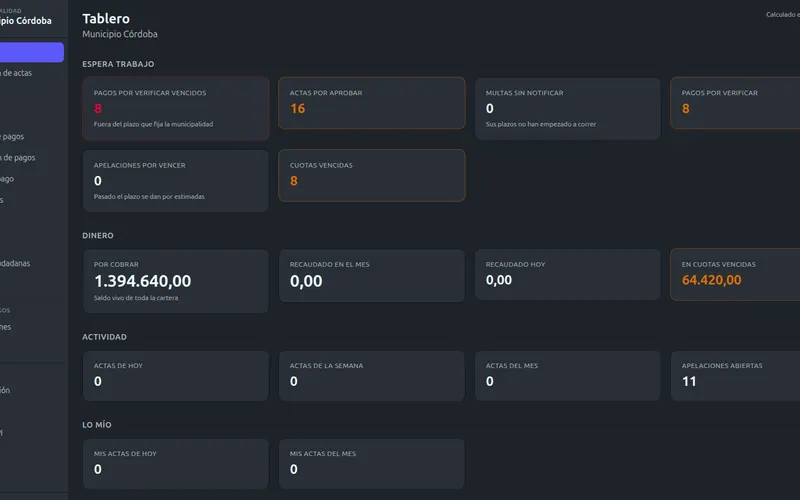The width and height of the screenshot is (800, 500).
Task: Open the Multas sin notificar card
Action: point(567,109)
